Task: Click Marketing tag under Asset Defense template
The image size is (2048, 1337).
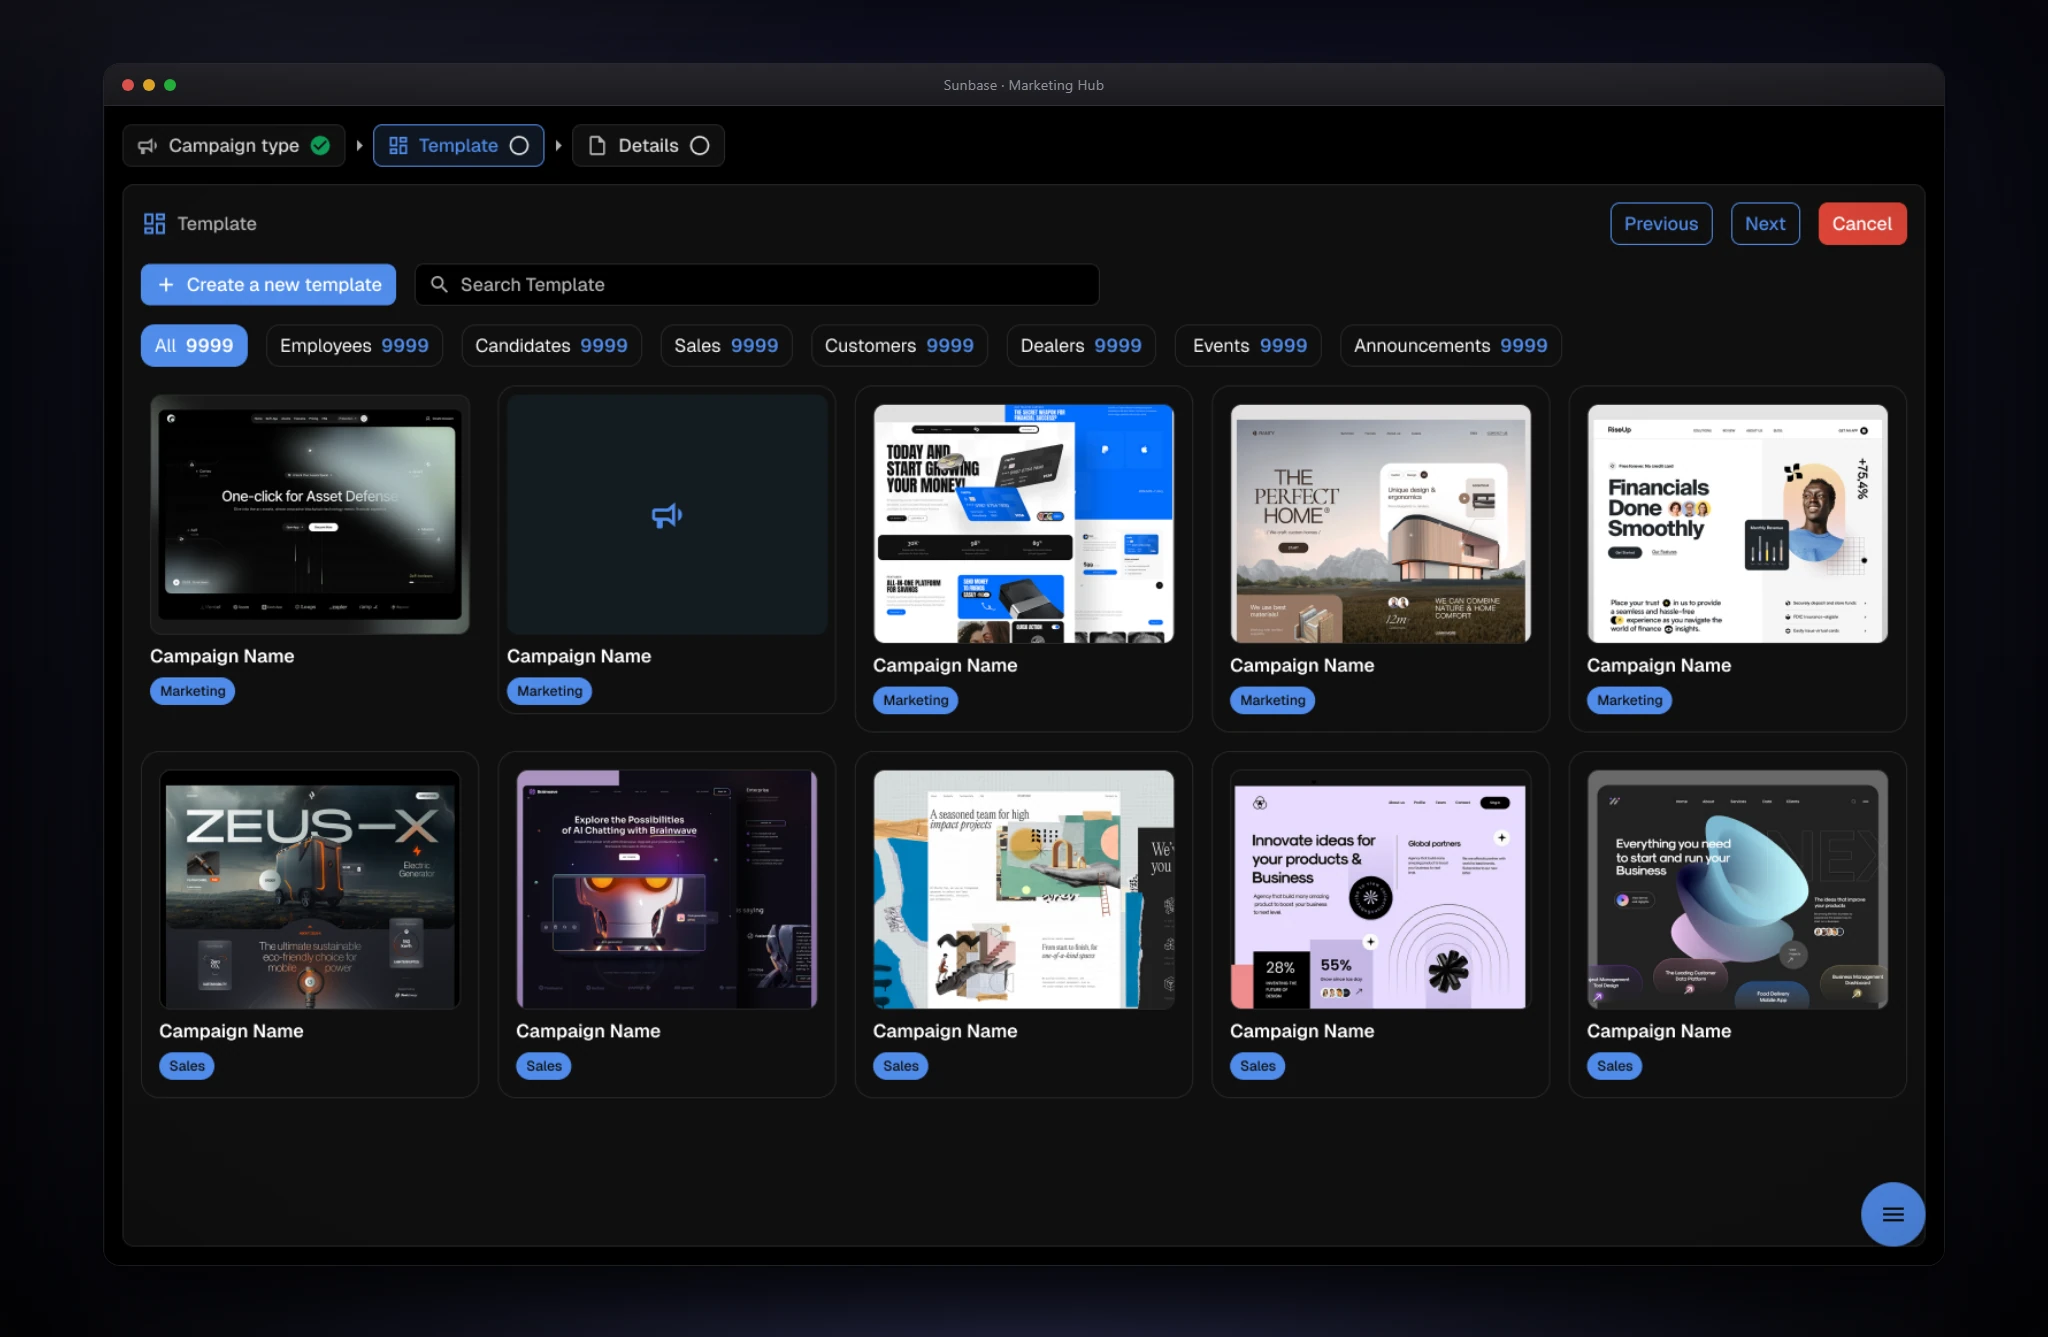Action: tap(192, 691)
